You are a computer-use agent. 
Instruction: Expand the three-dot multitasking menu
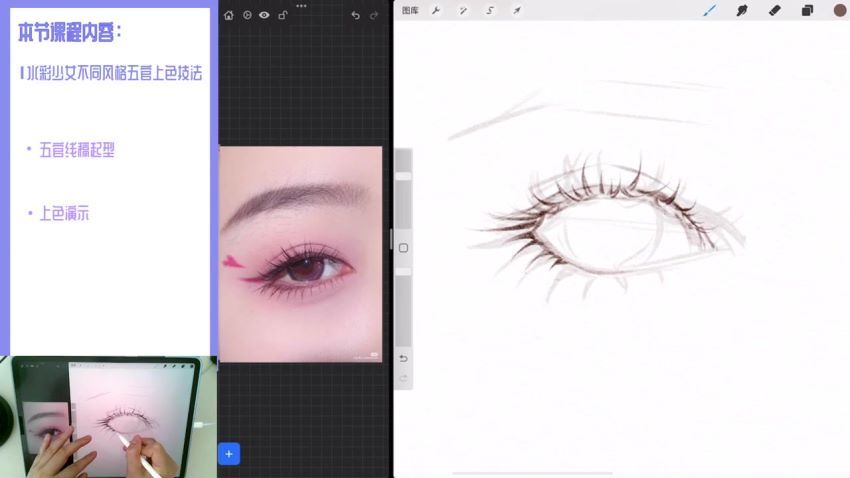(301, 5)
